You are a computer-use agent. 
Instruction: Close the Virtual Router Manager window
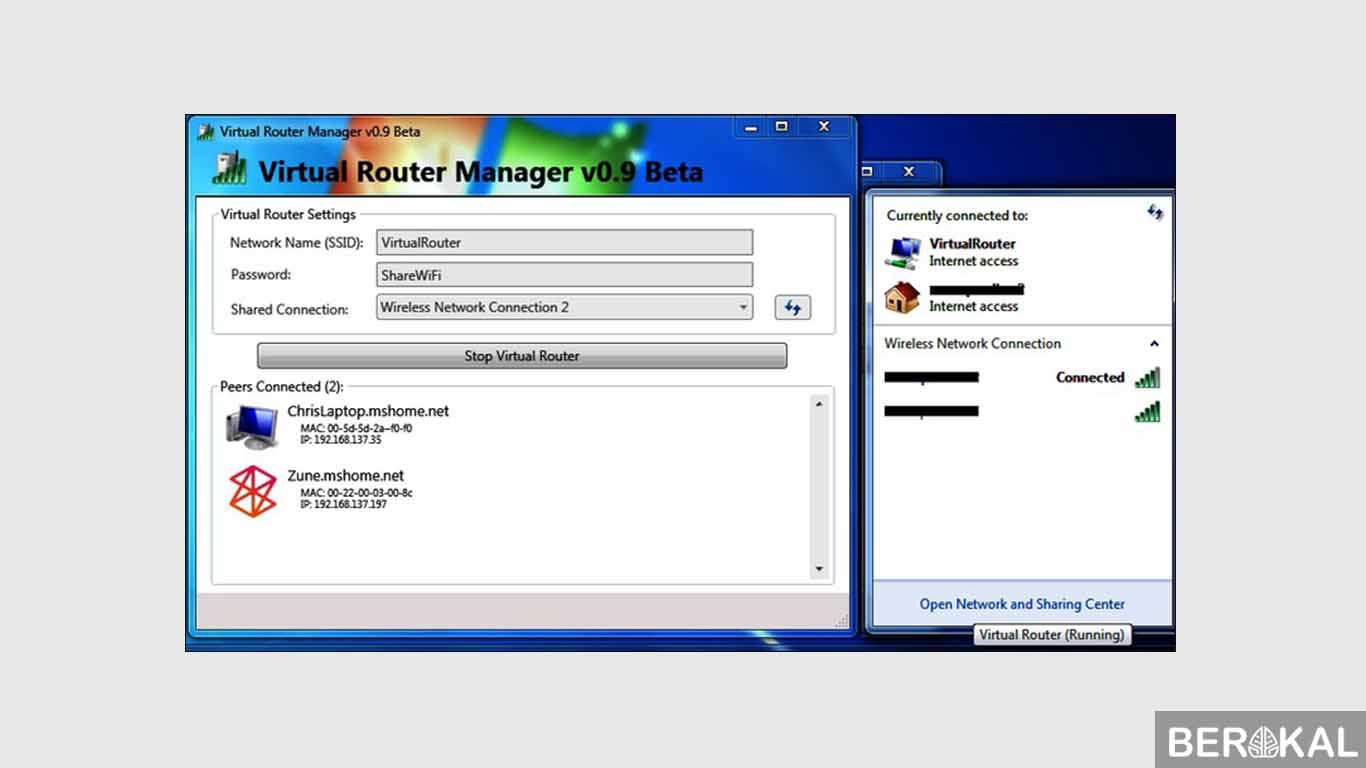click(824, 127)
